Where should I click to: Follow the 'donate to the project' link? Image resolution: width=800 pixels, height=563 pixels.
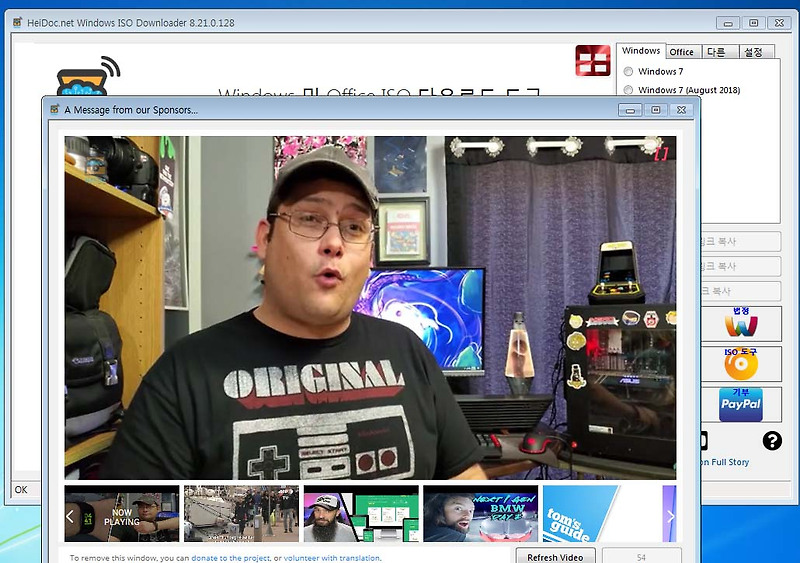[231, 558]
